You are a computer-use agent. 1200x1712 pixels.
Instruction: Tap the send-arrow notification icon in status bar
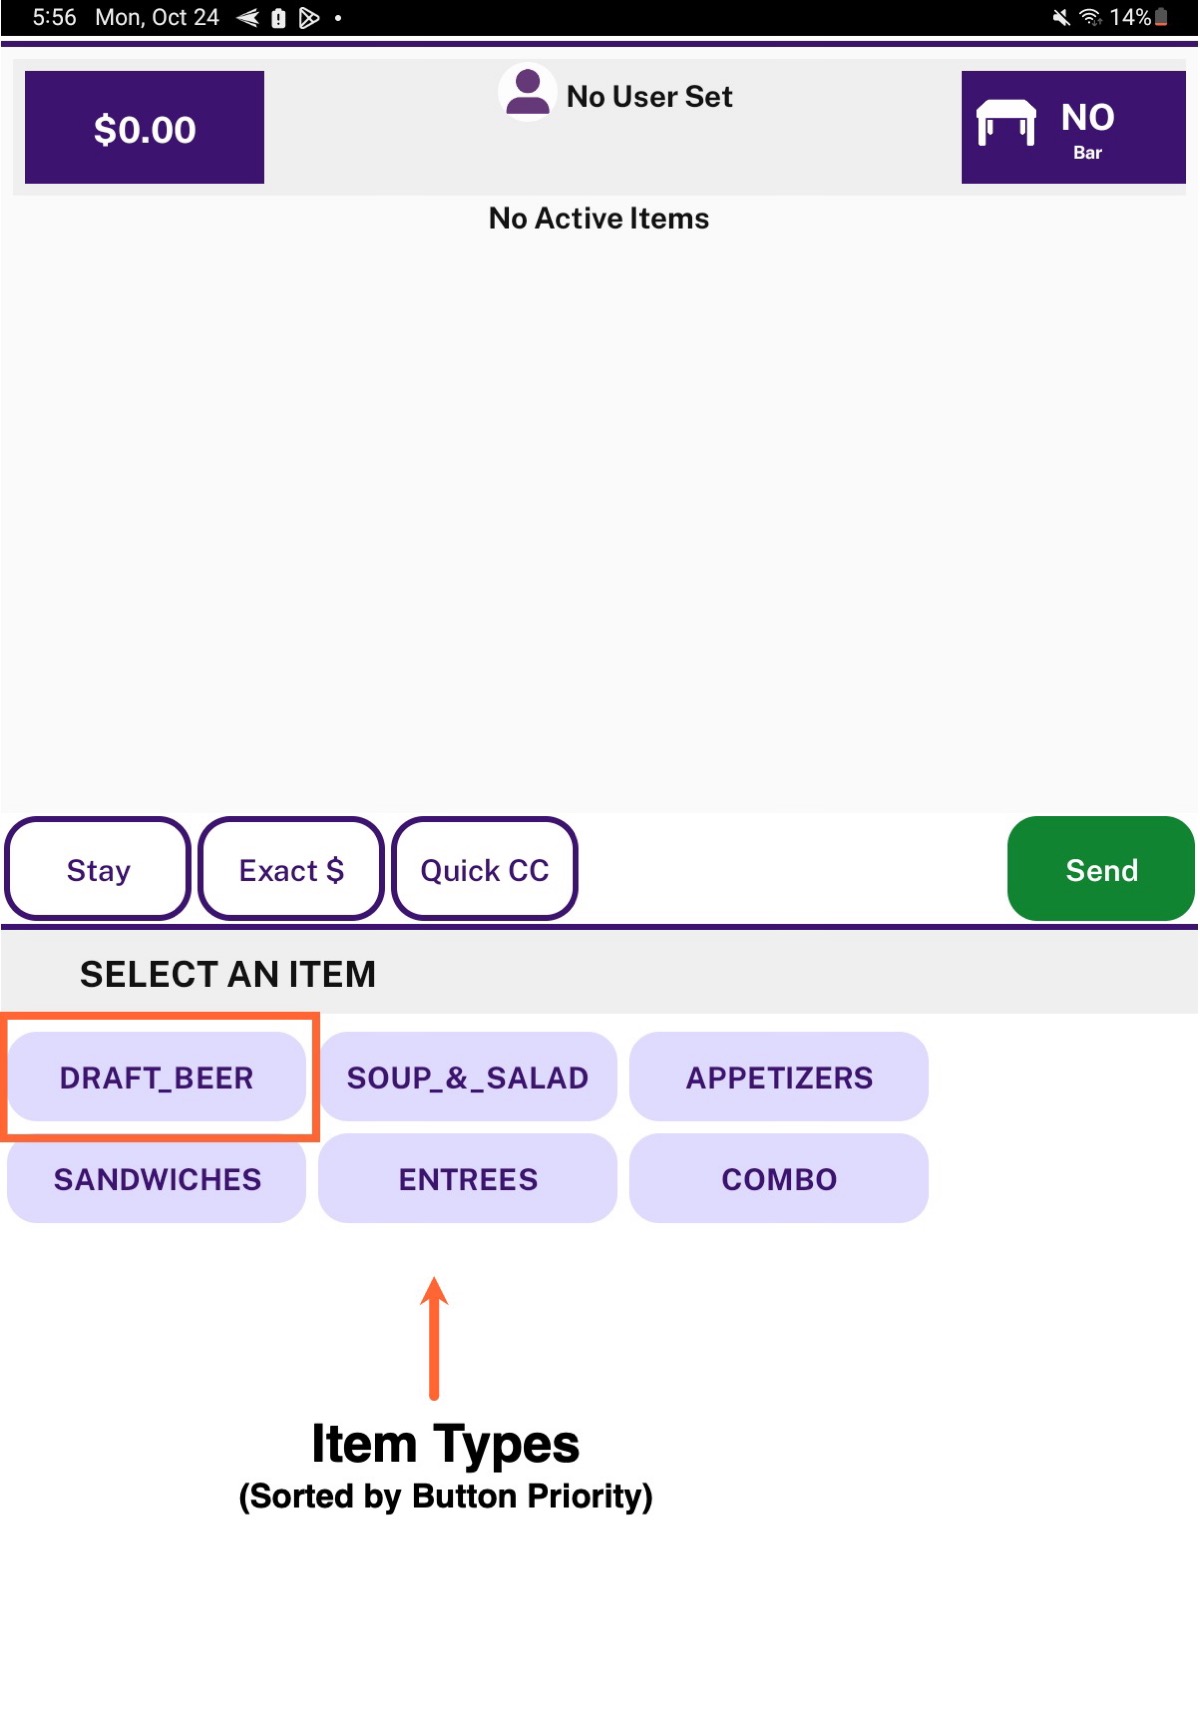[x=248, y=17]
